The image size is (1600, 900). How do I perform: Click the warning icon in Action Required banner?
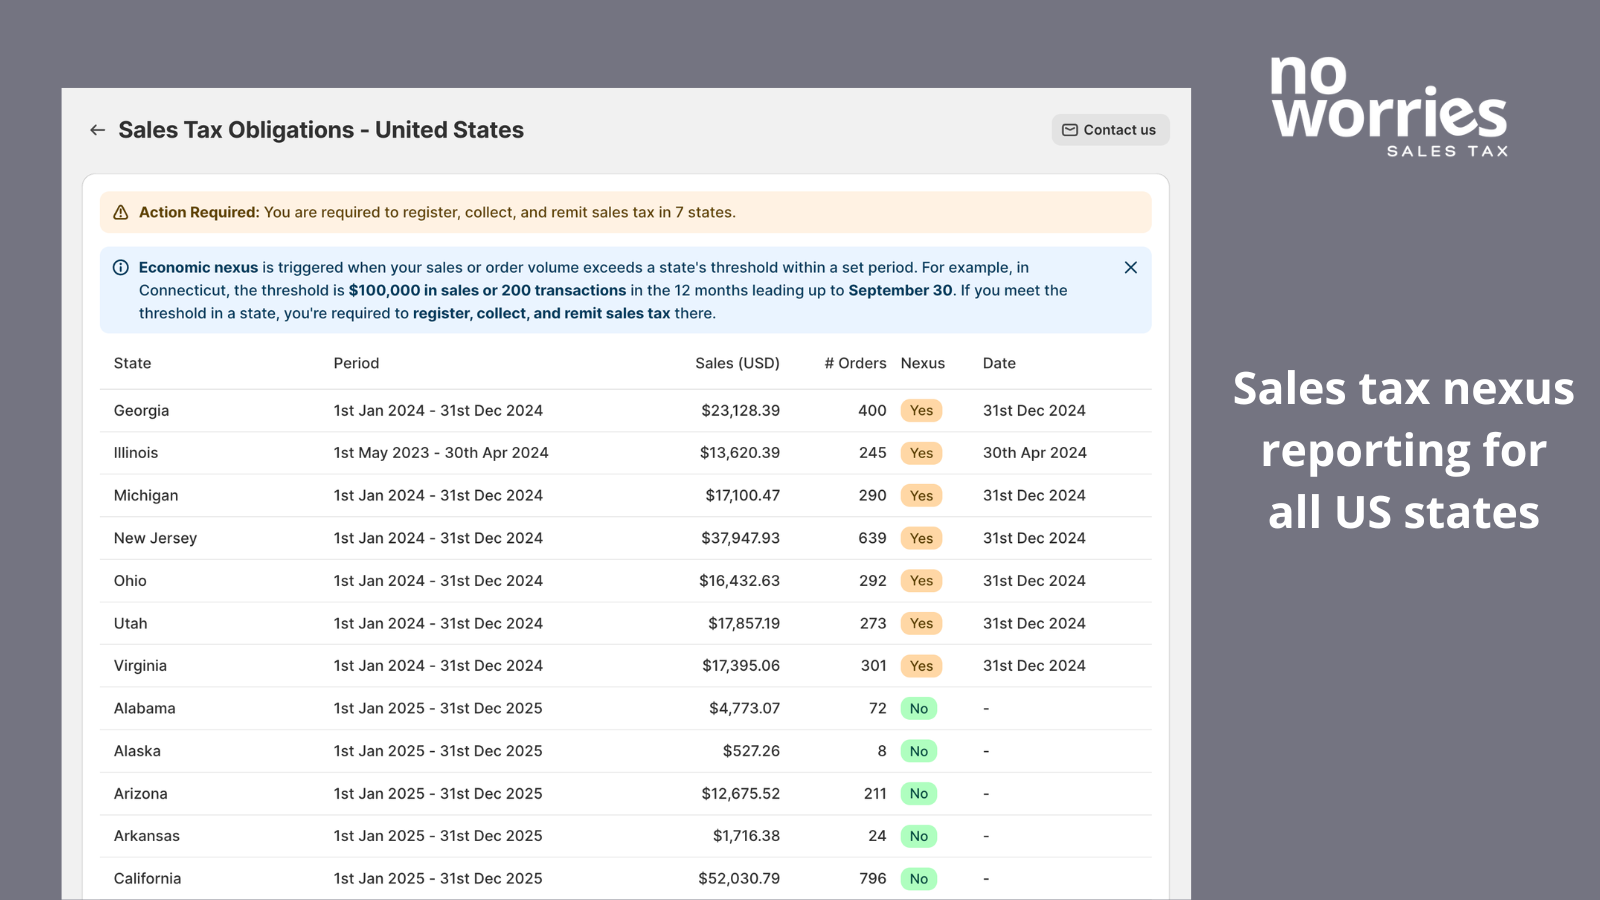click(x=121, y=212)
